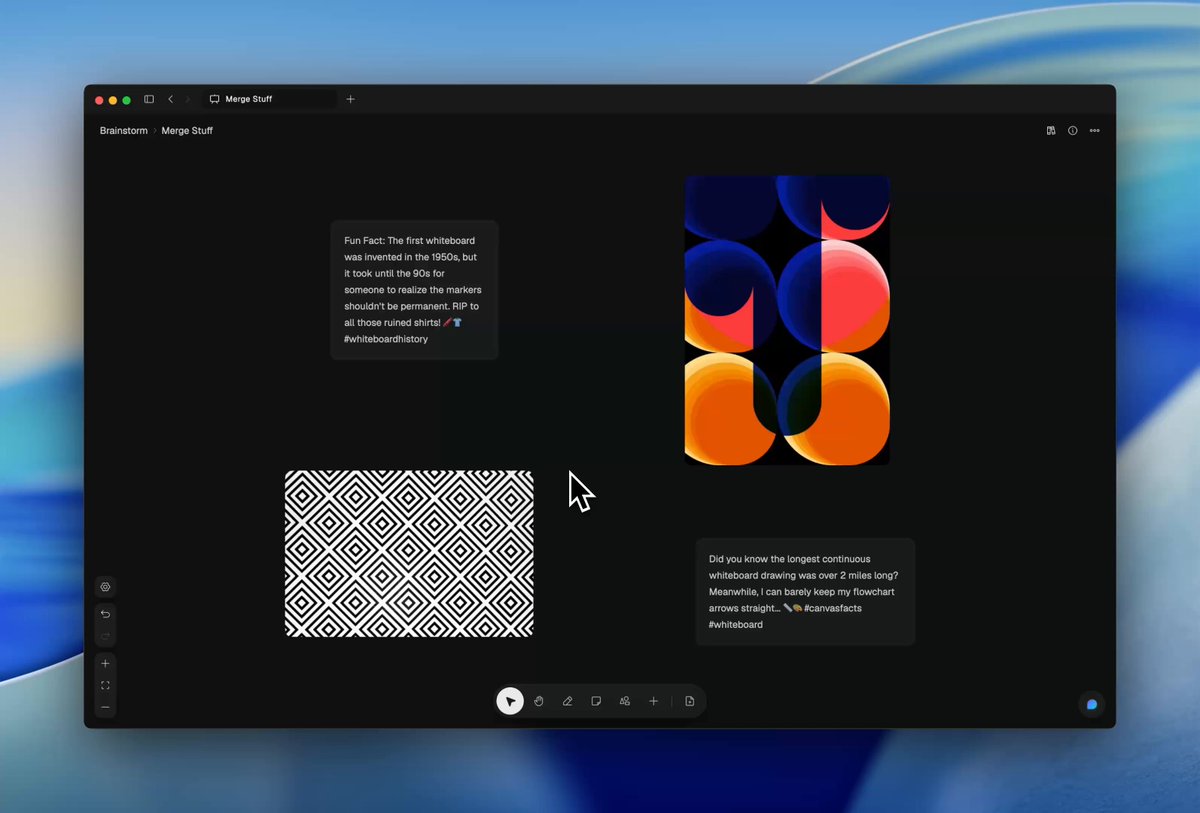Open the blue chat bubble button

1092,704
